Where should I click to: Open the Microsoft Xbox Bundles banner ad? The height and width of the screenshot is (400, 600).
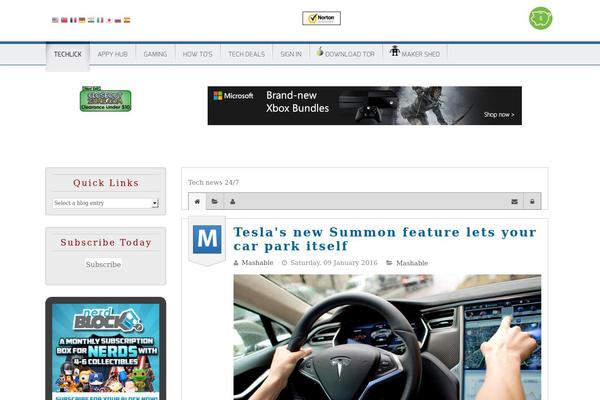pos(365,106)
